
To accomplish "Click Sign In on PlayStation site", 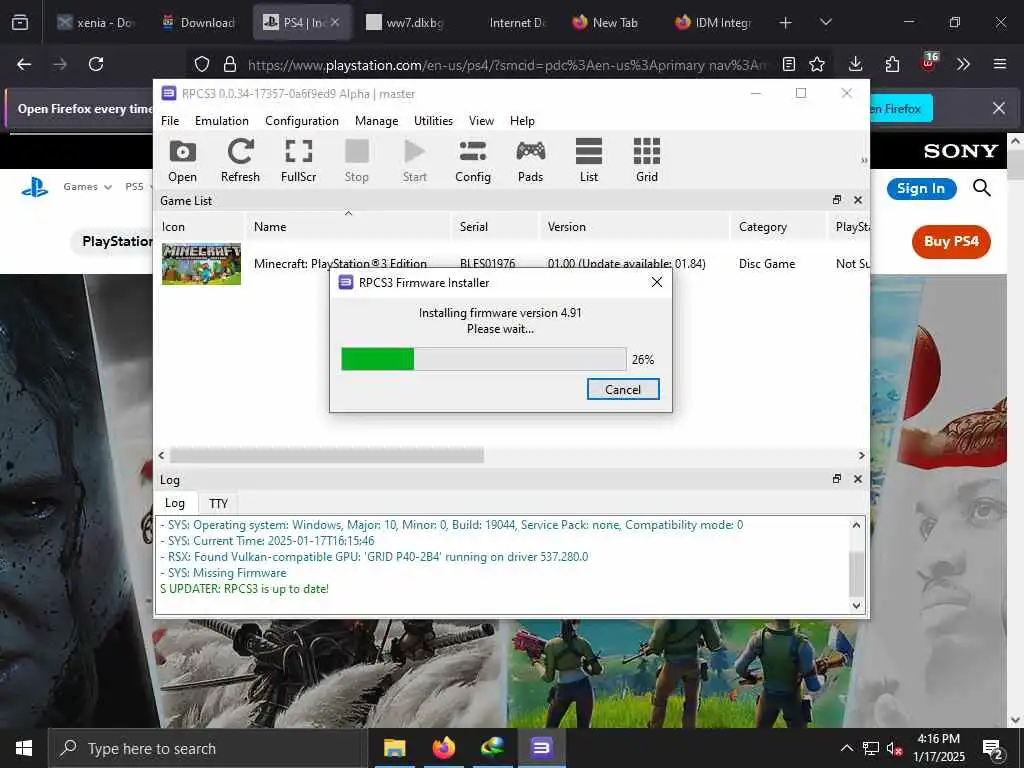I will [921, 189].
